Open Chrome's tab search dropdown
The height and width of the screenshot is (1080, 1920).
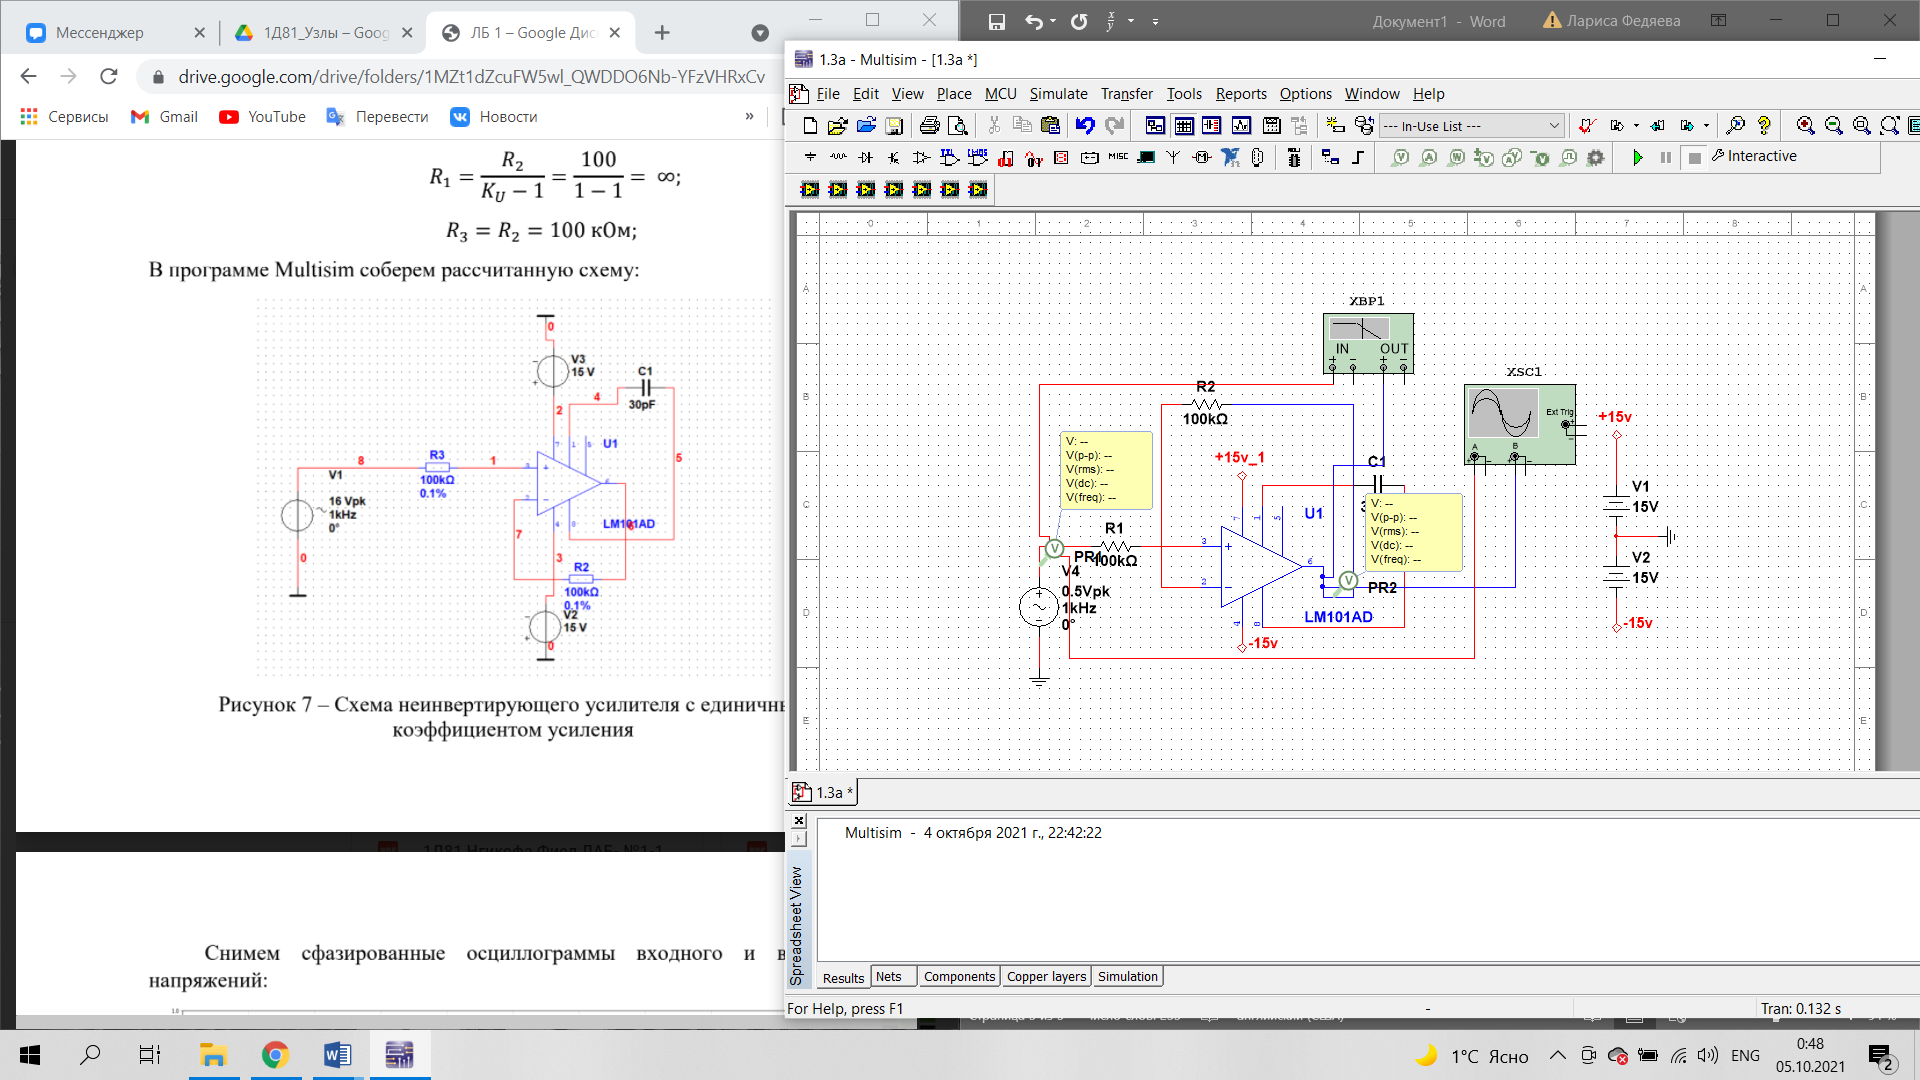point(760,33)
